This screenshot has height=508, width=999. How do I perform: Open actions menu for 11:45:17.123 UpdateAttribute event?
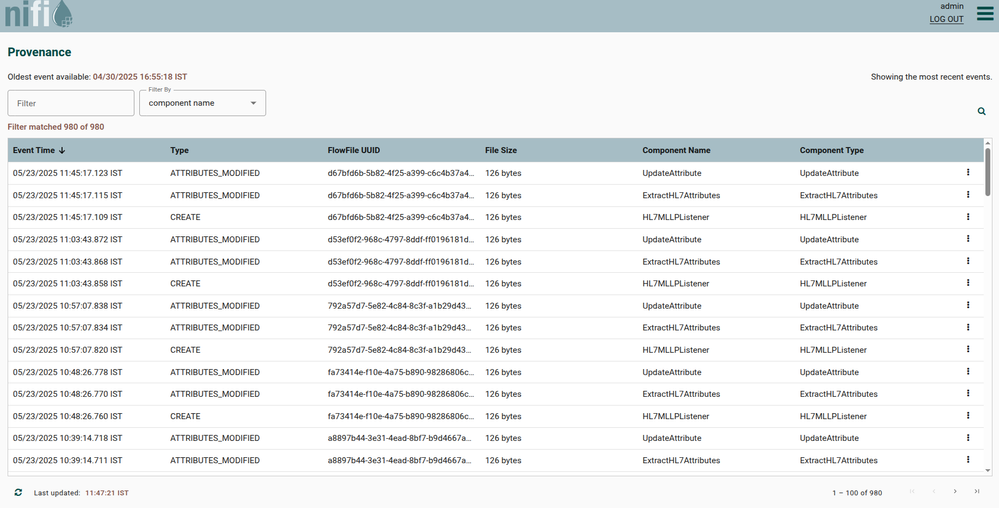[968, 173]
